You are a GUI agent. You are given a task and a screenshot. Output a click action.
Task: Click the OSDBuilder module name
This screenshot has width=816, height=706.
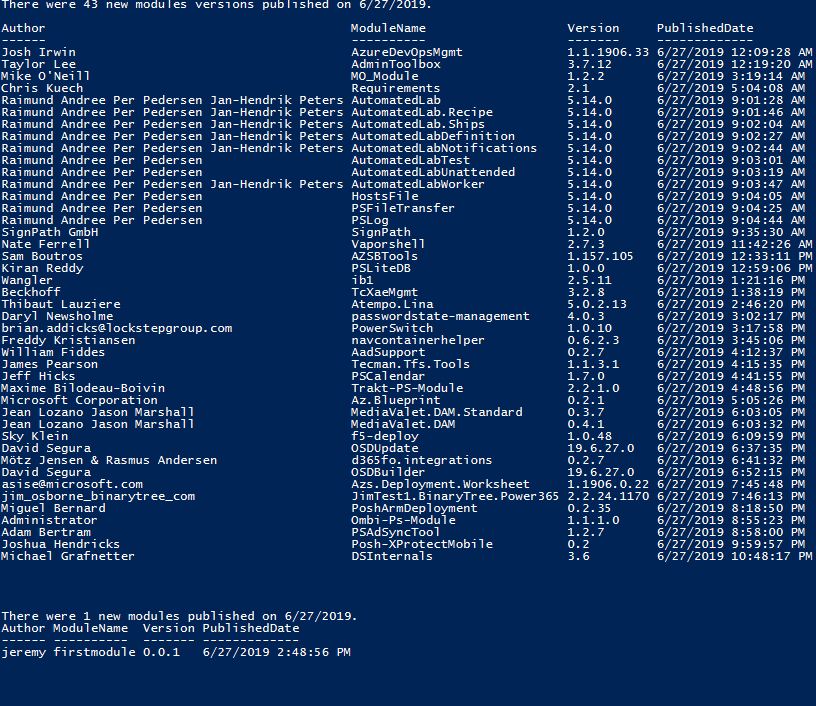(388, 472)
